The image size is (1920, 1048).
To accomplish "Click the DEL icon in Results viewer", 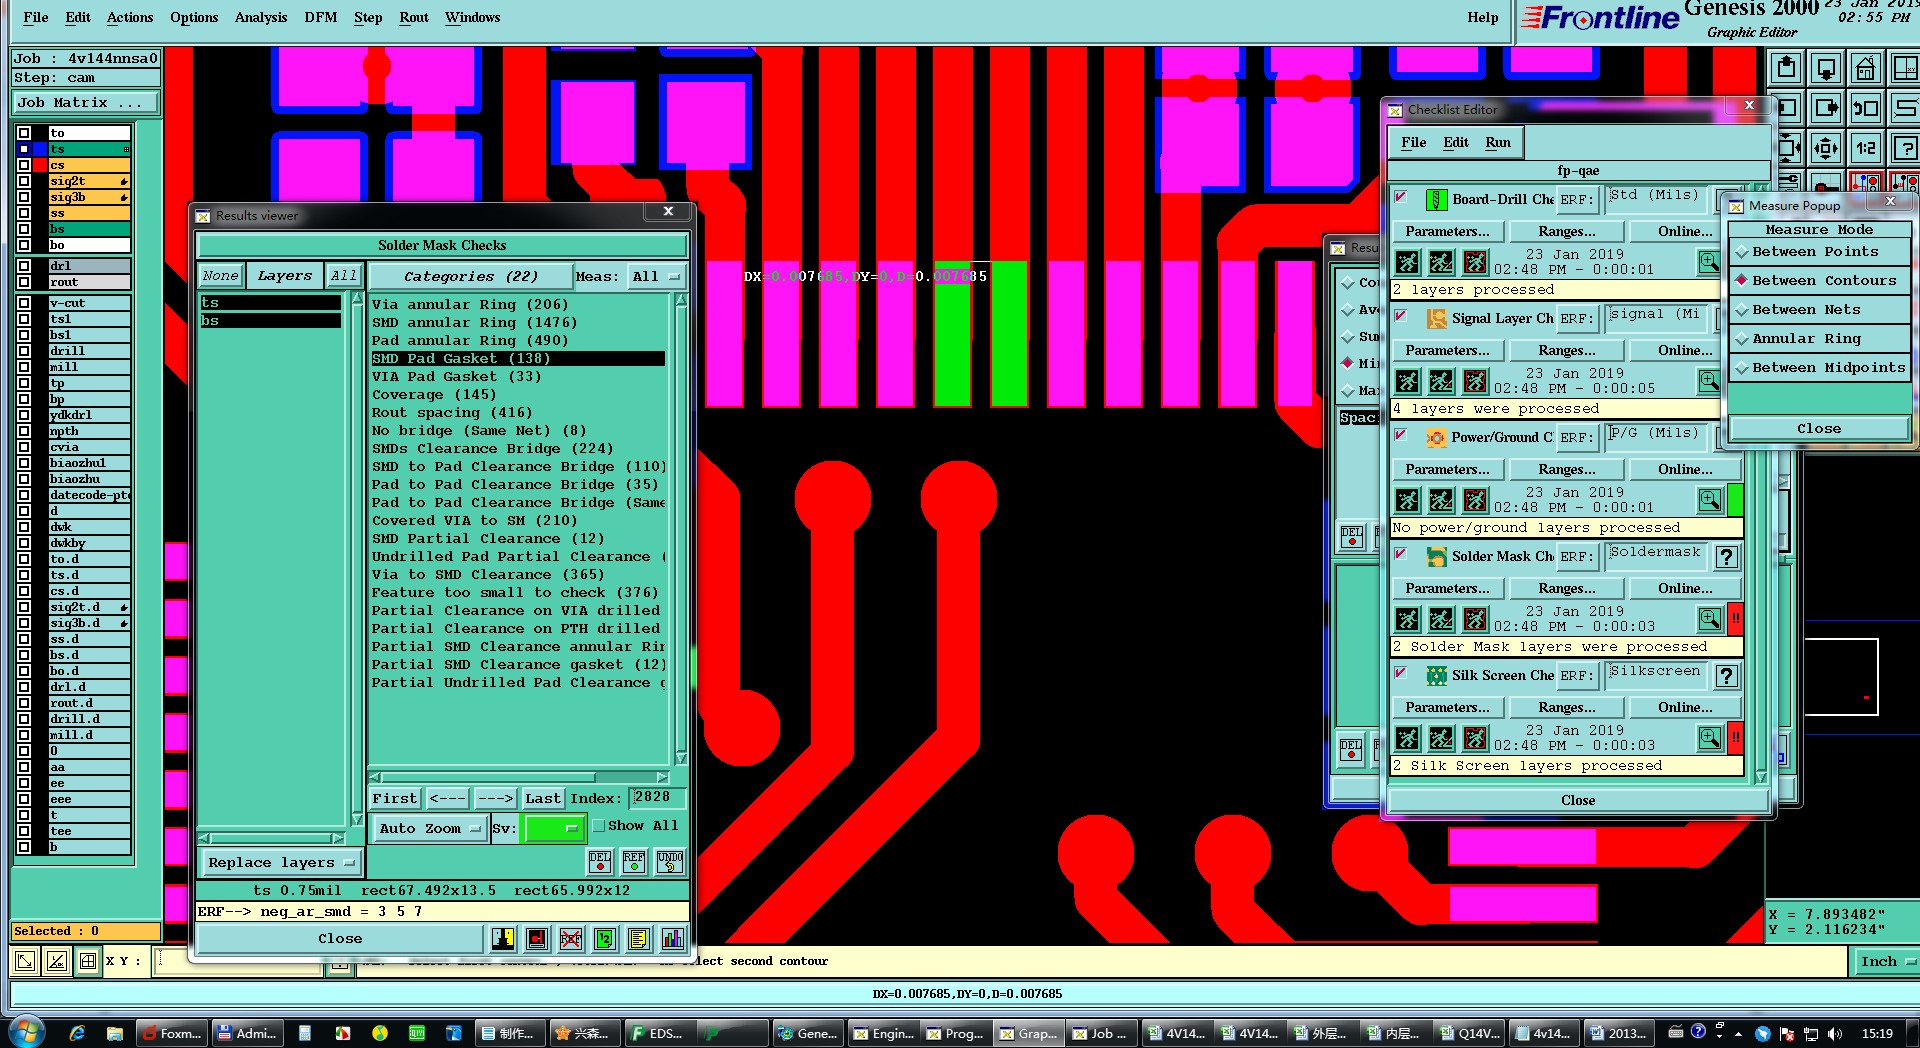I will coord(600,861).
